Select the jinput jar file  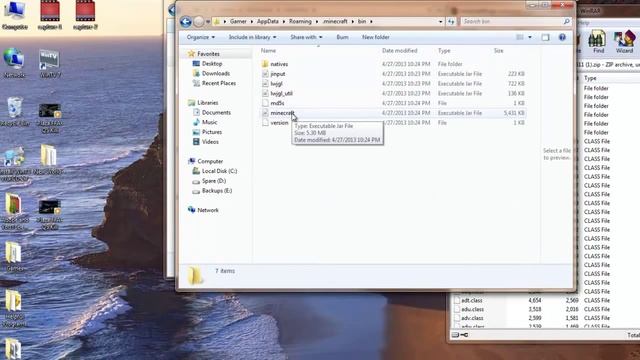[x=278, y=74]
